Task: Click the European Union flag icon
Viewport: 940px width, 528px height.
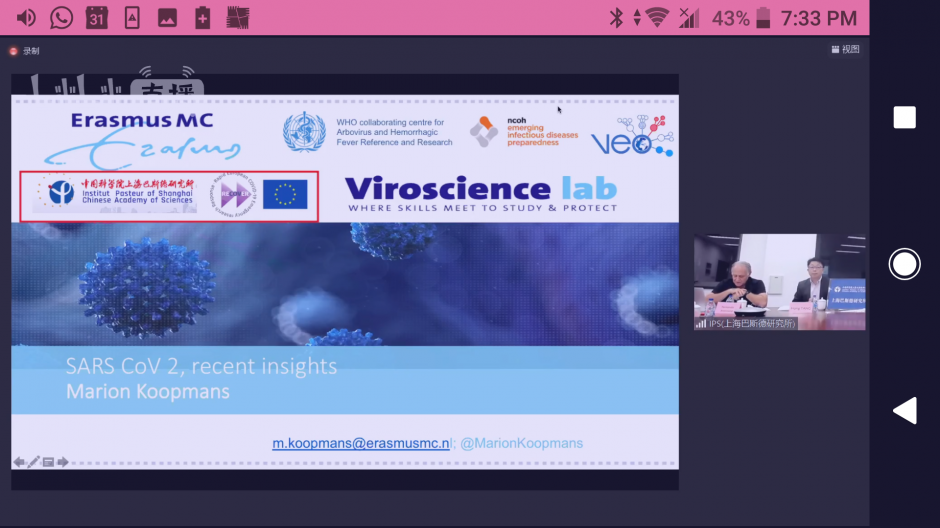Action: pyautogui.click(x=285, y=194)
